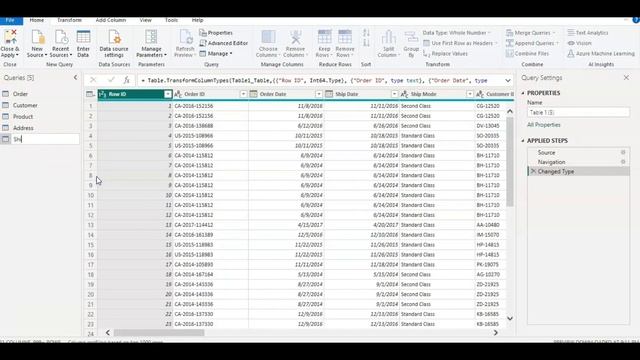The image size is (640, 360).
Task: Click Combine Files
Action: pos(527,53)
